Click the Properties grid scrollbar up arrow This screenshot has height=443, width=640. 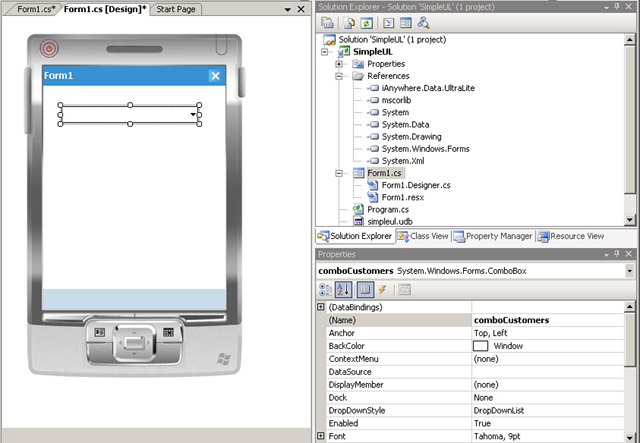(x=629, y=306)
